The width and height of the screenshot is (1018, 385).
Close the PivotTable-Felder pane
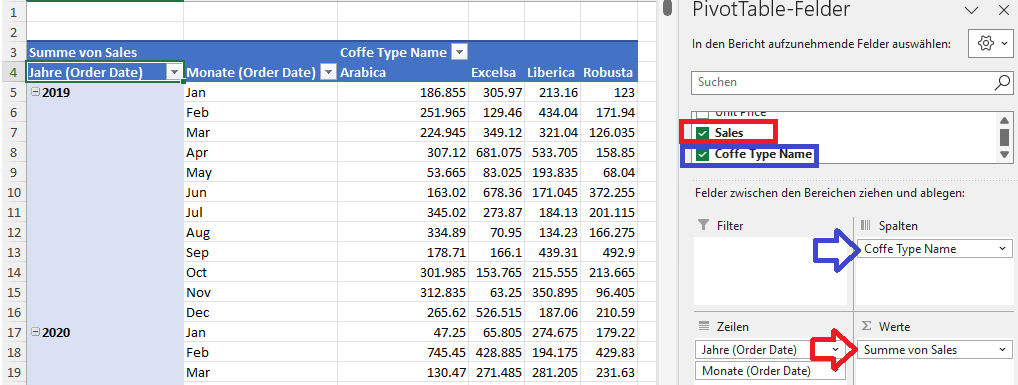(1002, 10)
